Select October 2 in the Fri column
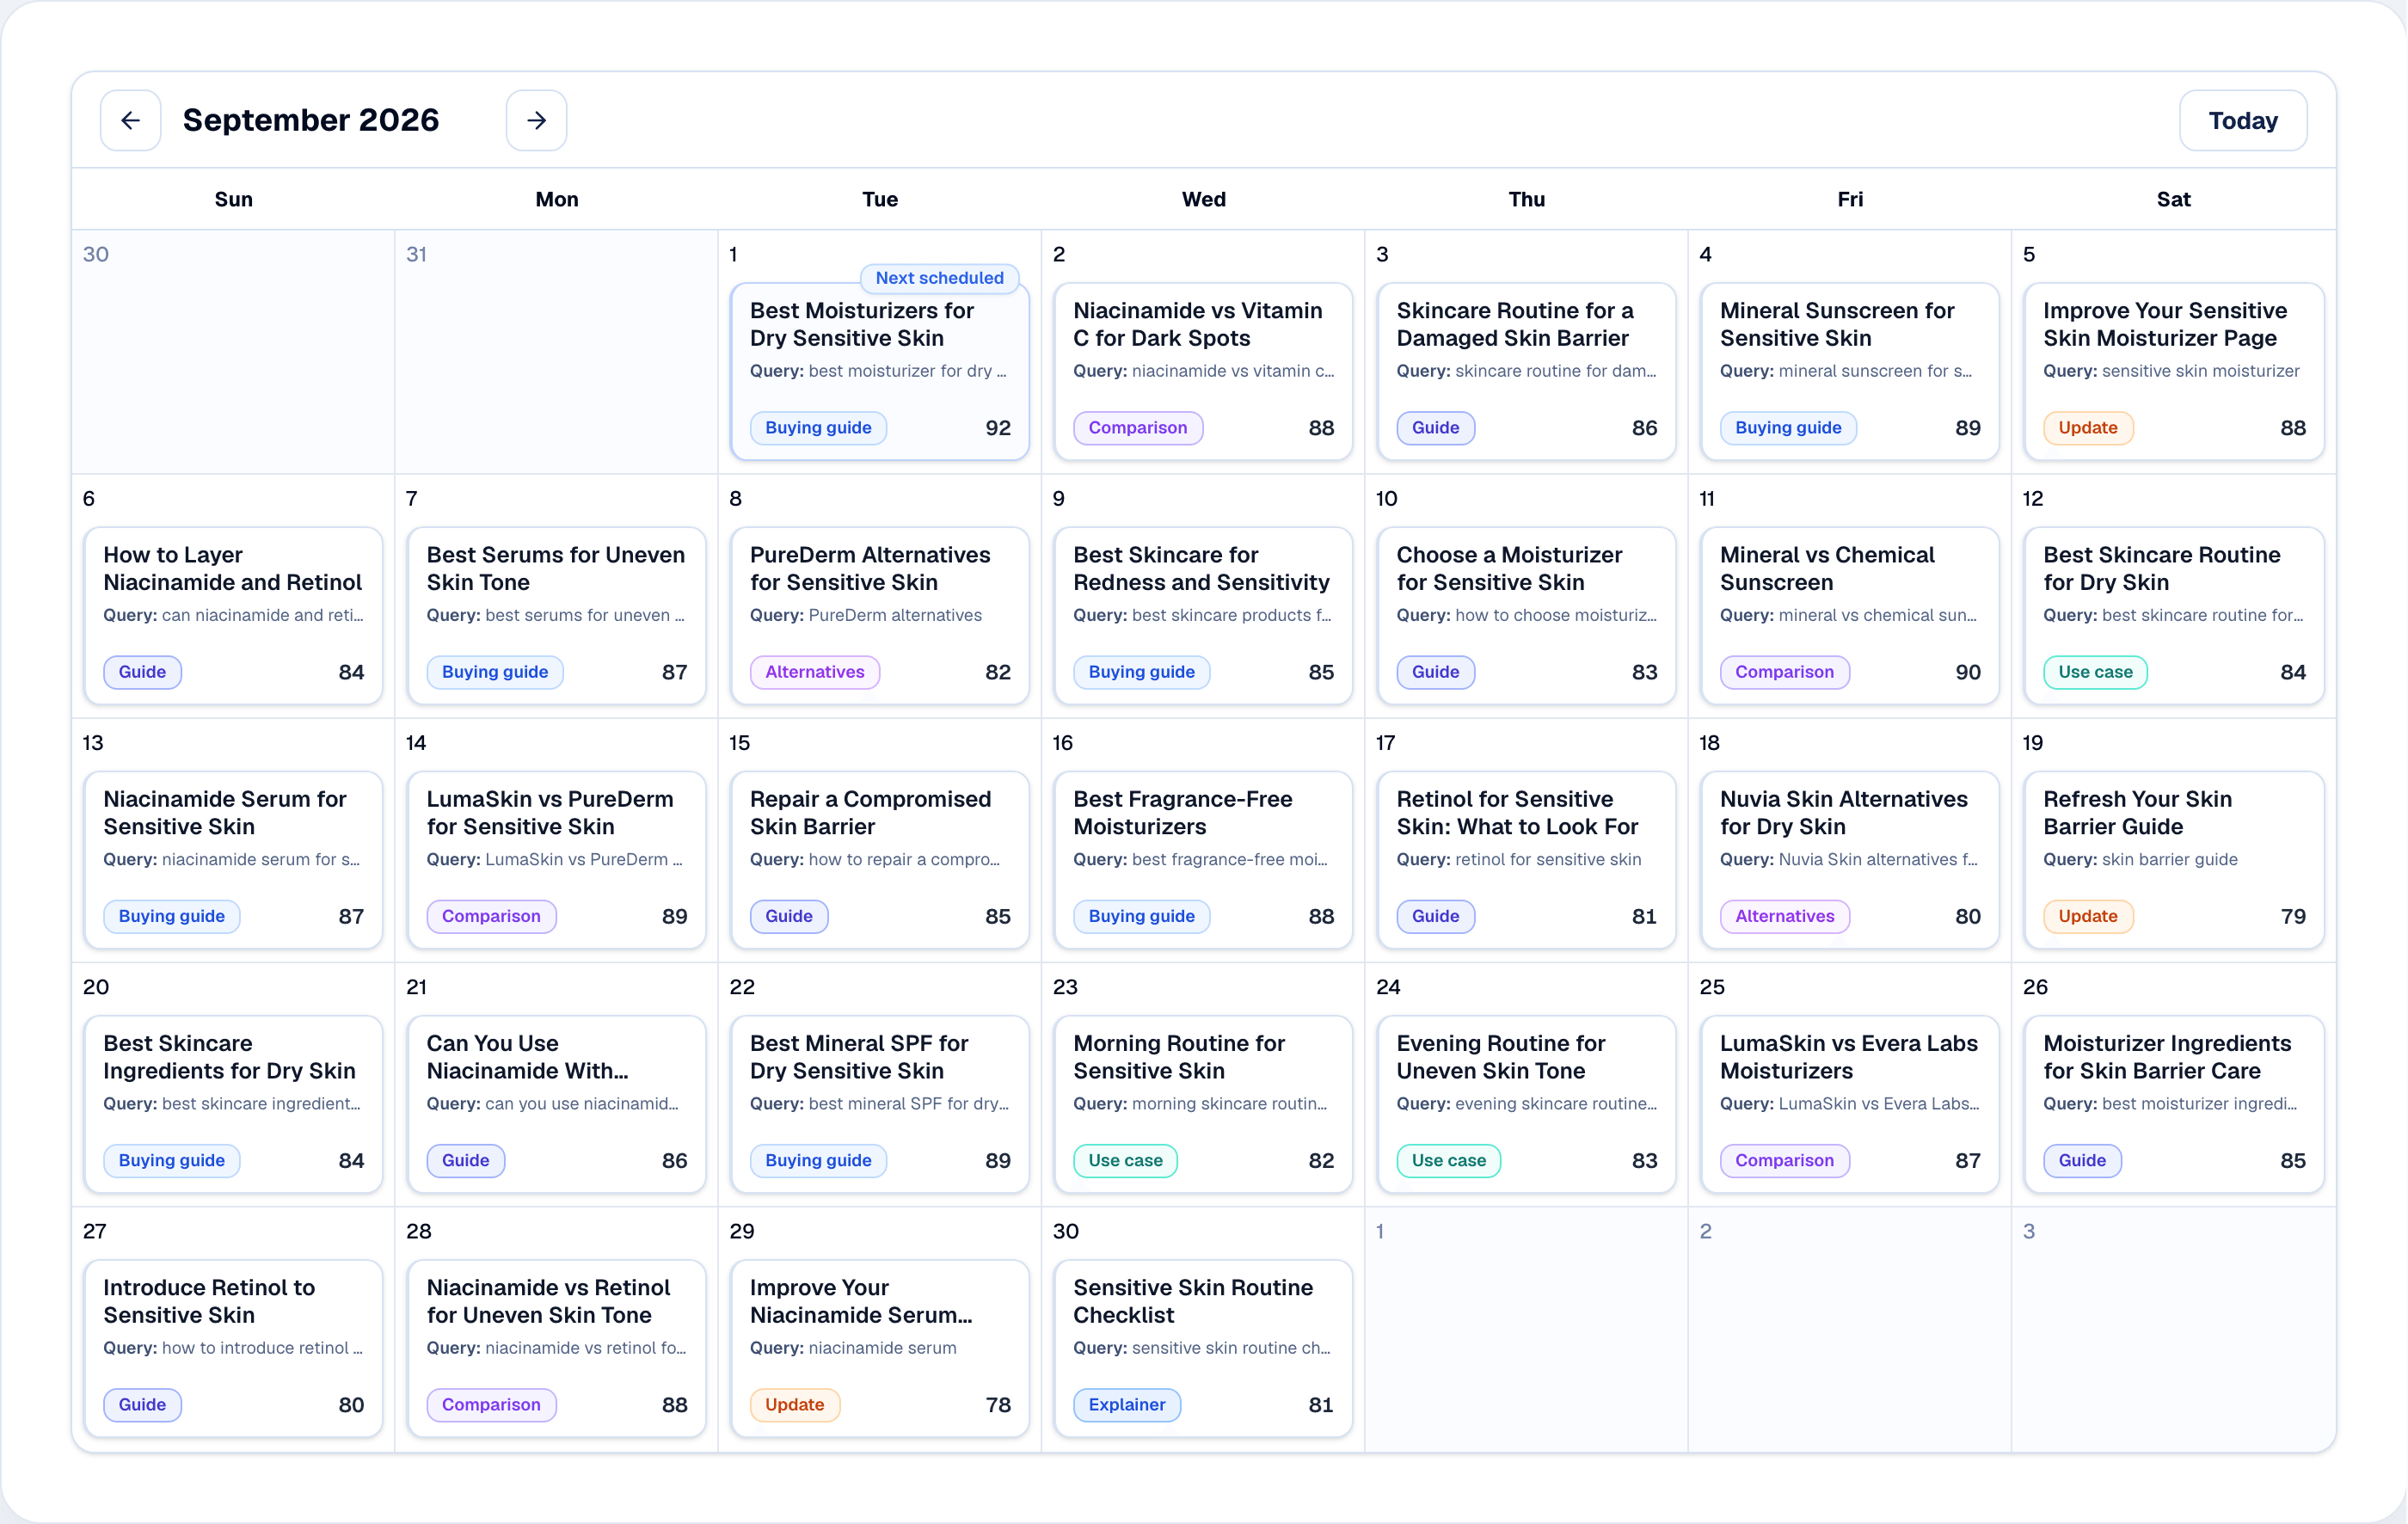2408x1524 pixels. point(1705,1231)
